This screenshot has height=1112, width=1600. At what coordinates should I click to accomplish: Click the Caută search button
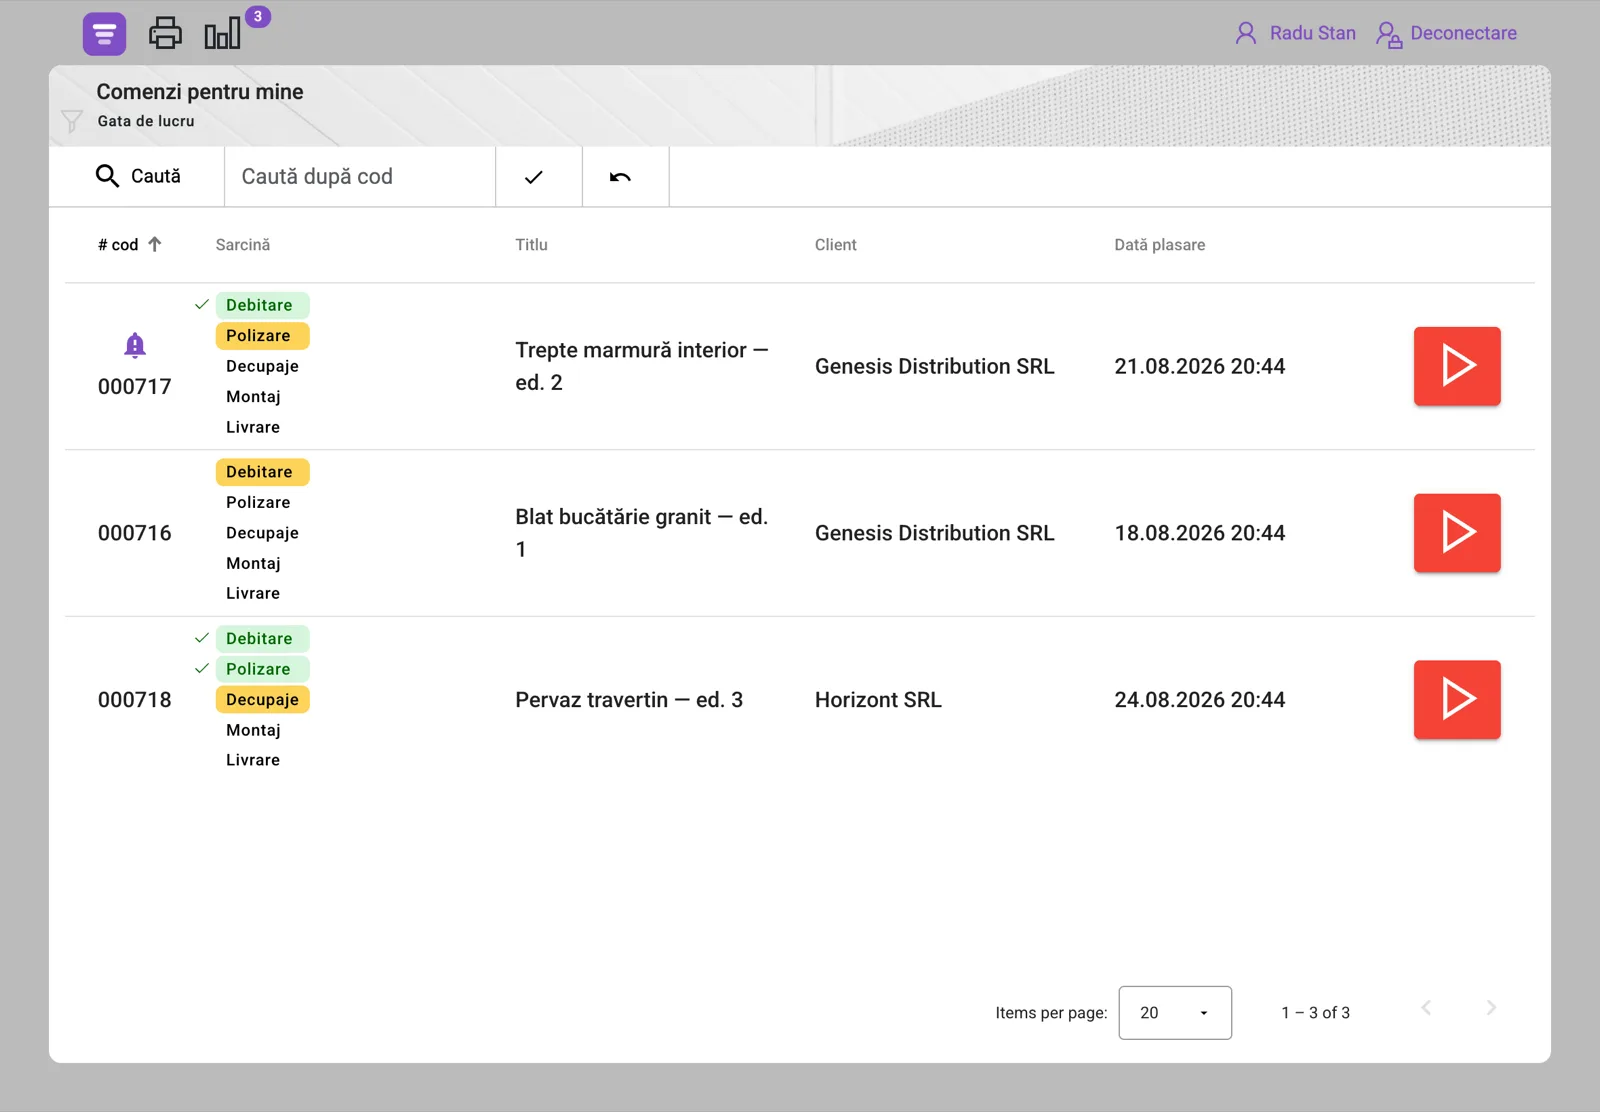(137, 177)
